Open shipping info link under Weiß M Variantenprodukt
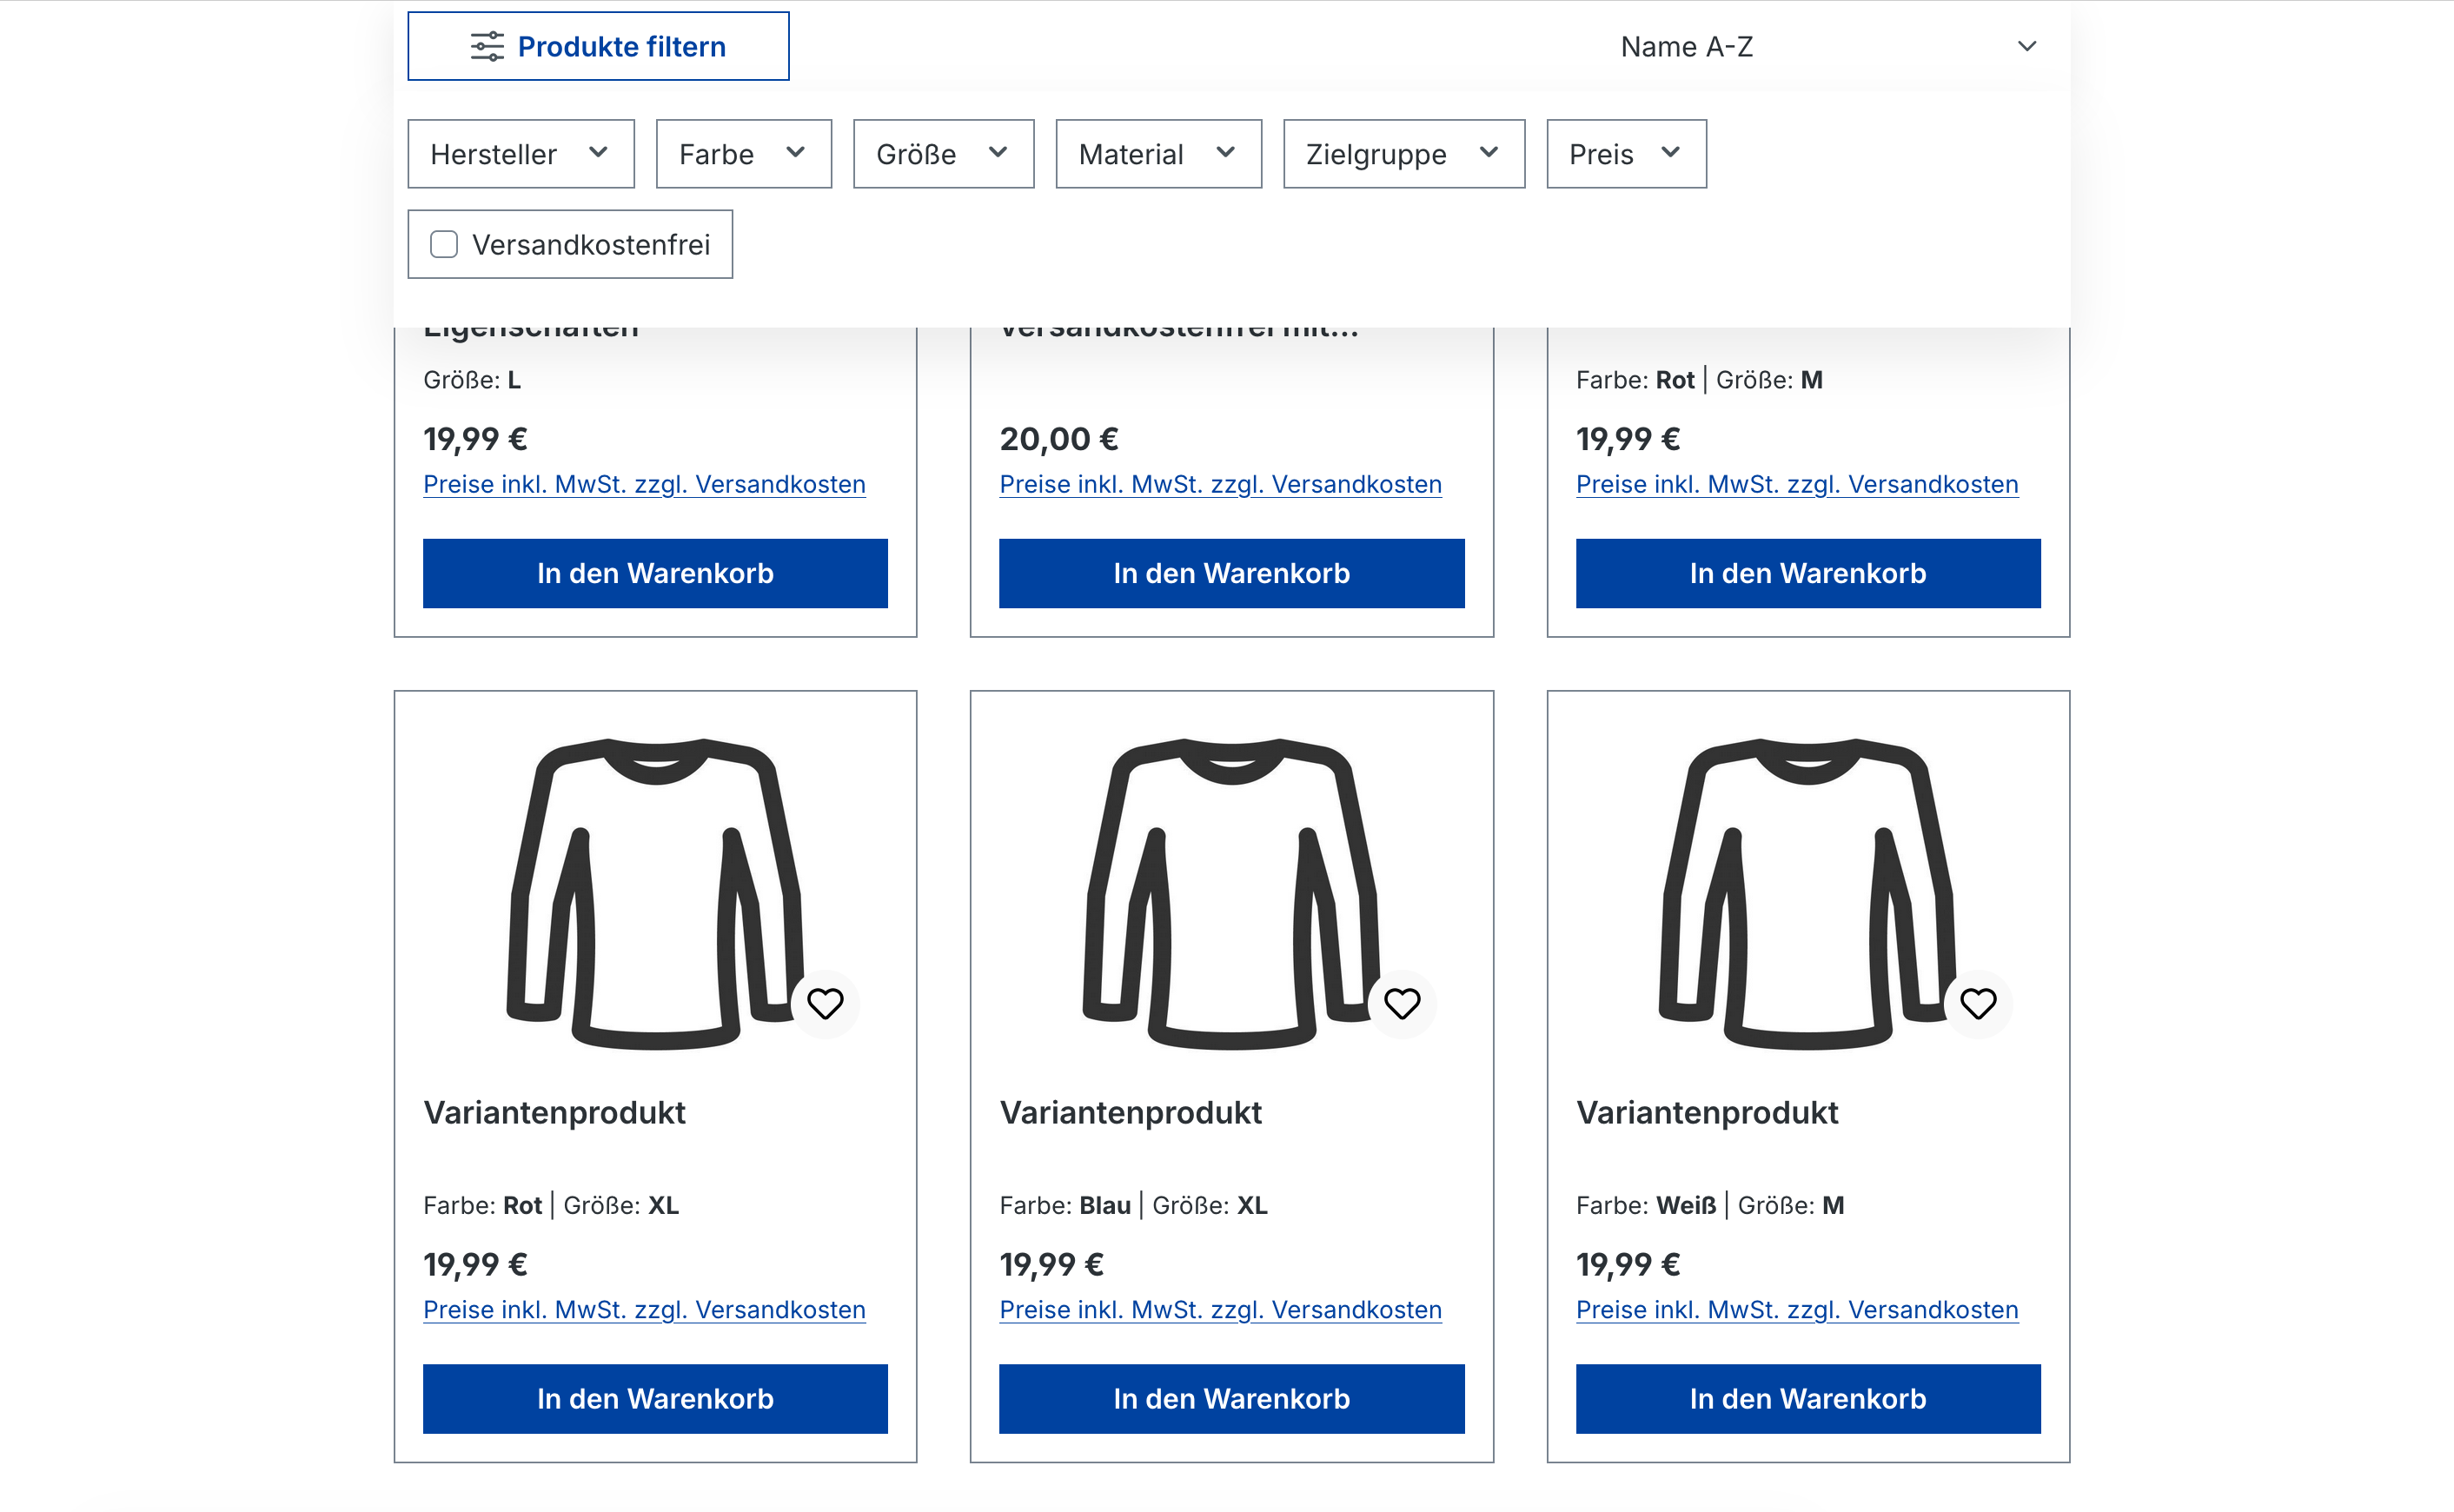Image resolution: width=2454 pixels, height=1512 pixels. click(x=1797, y=1309)
